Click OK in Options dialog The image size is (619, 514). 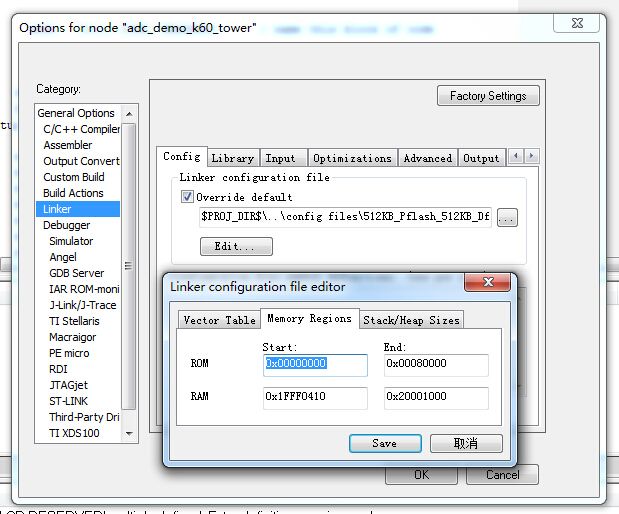pyautogui.click(x=421, y=475)
